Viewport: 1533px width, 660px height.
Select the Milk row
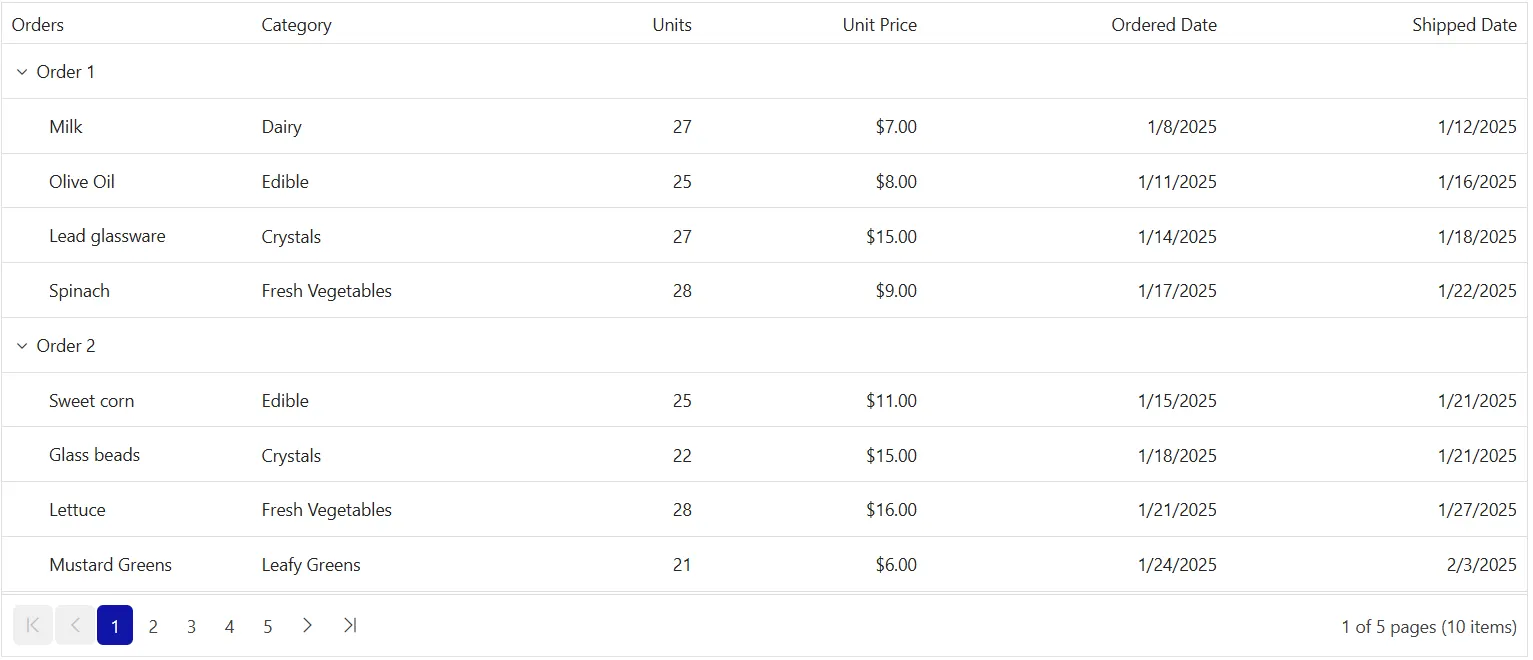[x=765, y=127]
